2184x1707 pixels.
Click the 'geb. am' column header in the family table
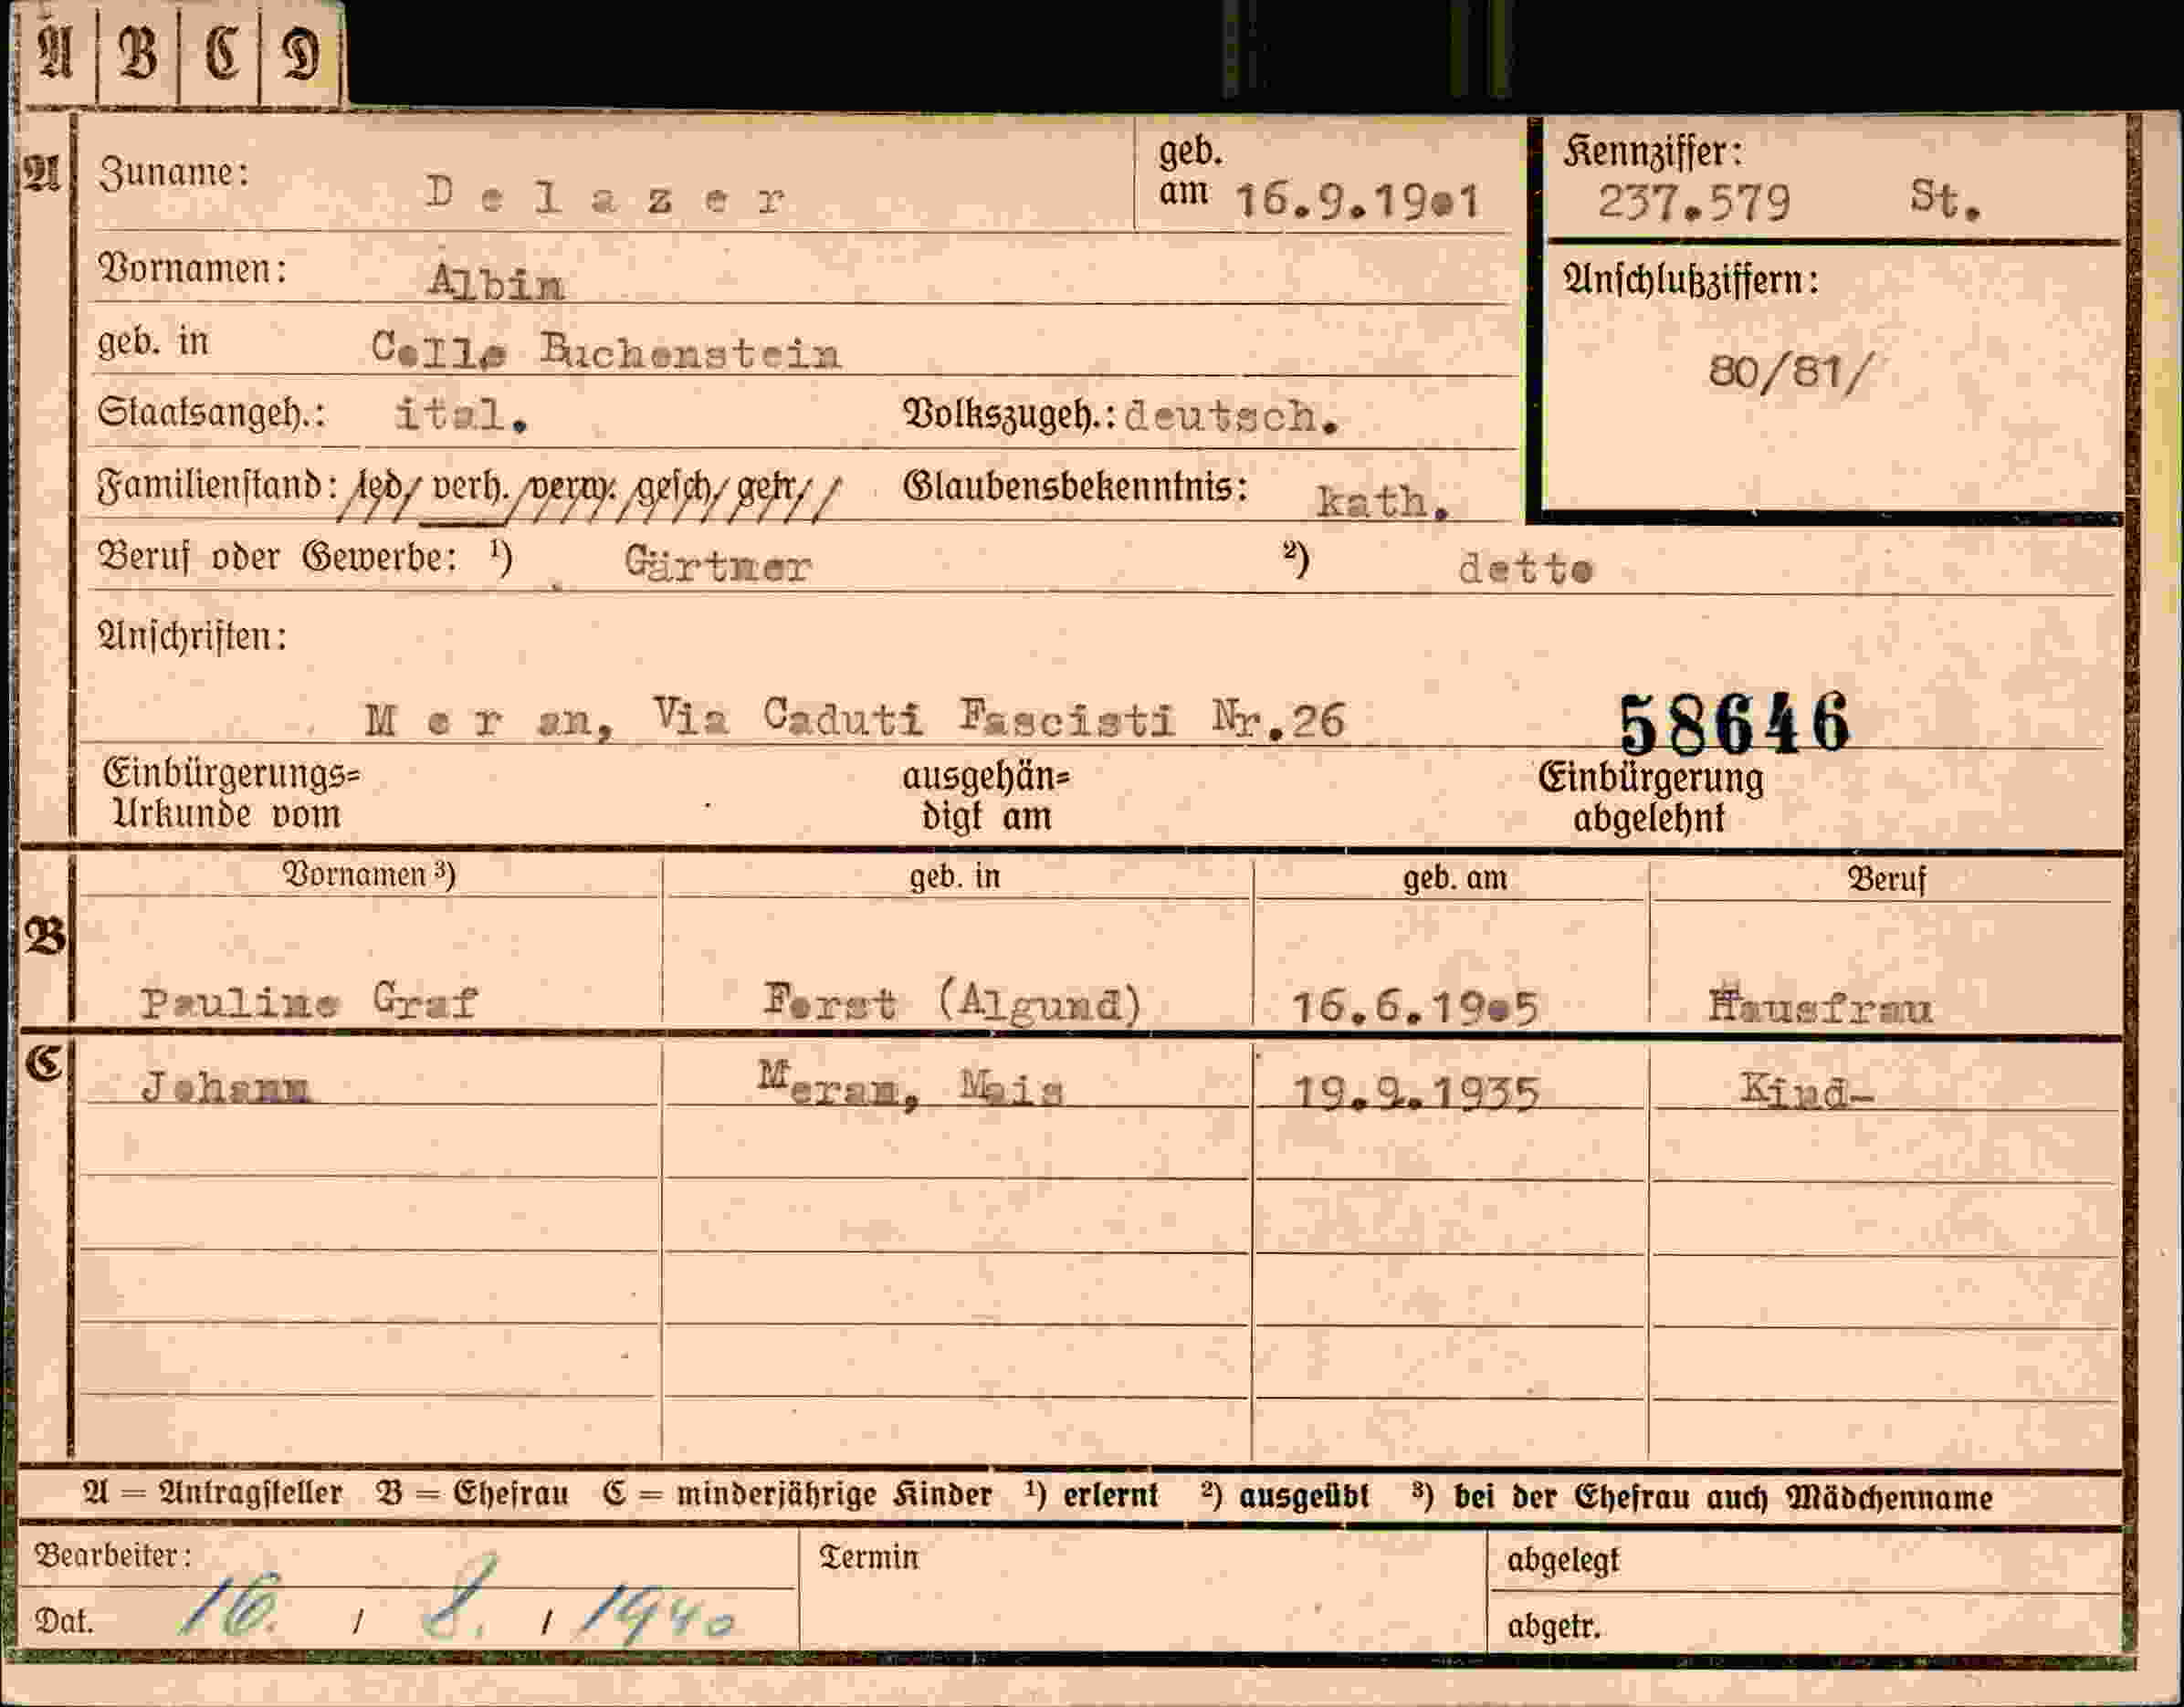coord(1455,878)
